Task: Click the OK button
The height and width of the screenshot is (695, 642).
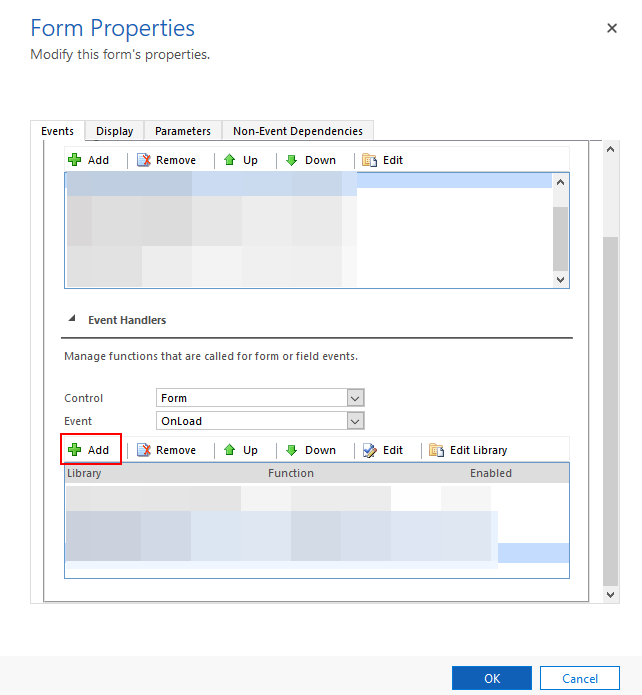Action: (x=492, y=678)
